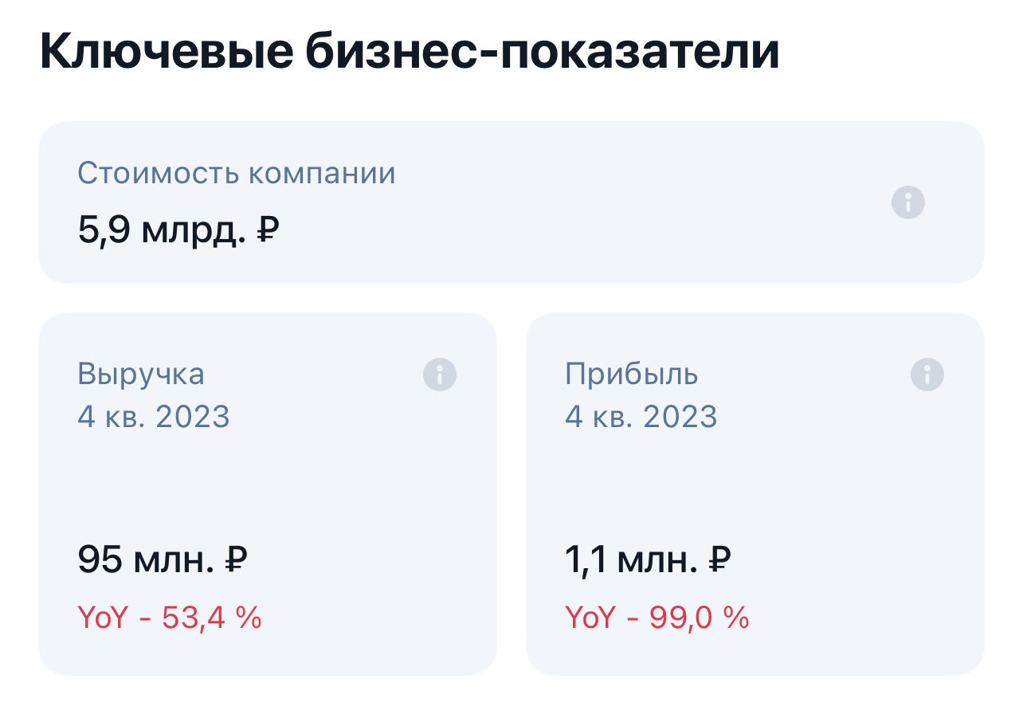Click the Выручка label text
Image resolution: width=1023 pixels, height=722 pixels.
pos(141,374)
